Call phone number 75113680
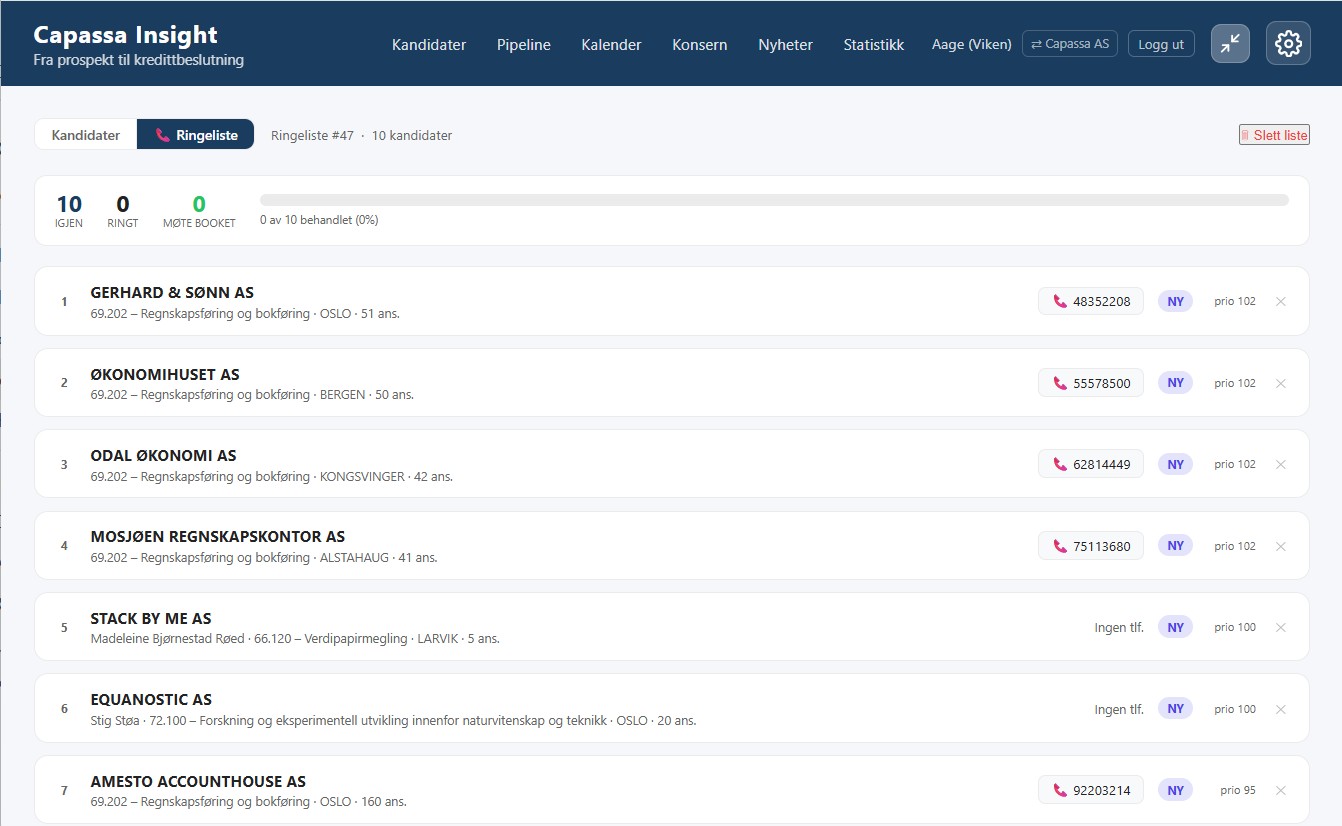The width and height of the screenshot is (1342, 826). point(1090,546)
